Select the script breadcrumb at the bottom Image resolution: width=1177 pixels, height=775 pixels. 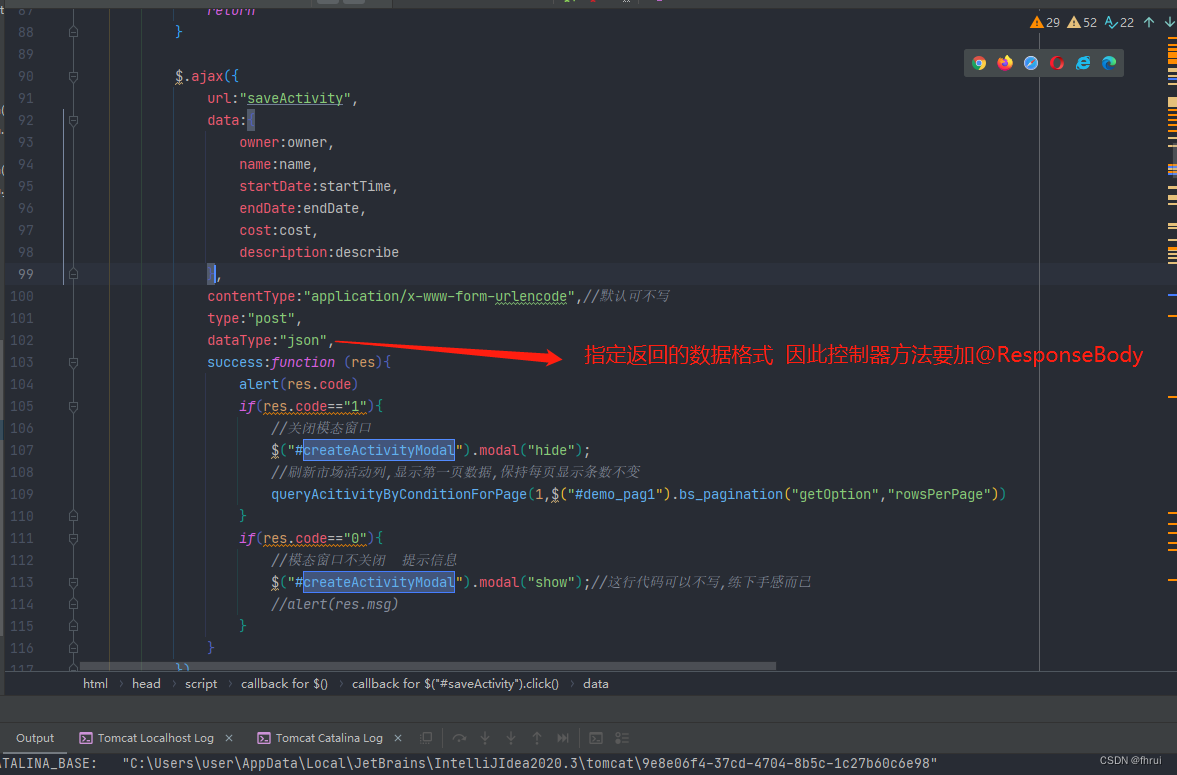(201, 683)
